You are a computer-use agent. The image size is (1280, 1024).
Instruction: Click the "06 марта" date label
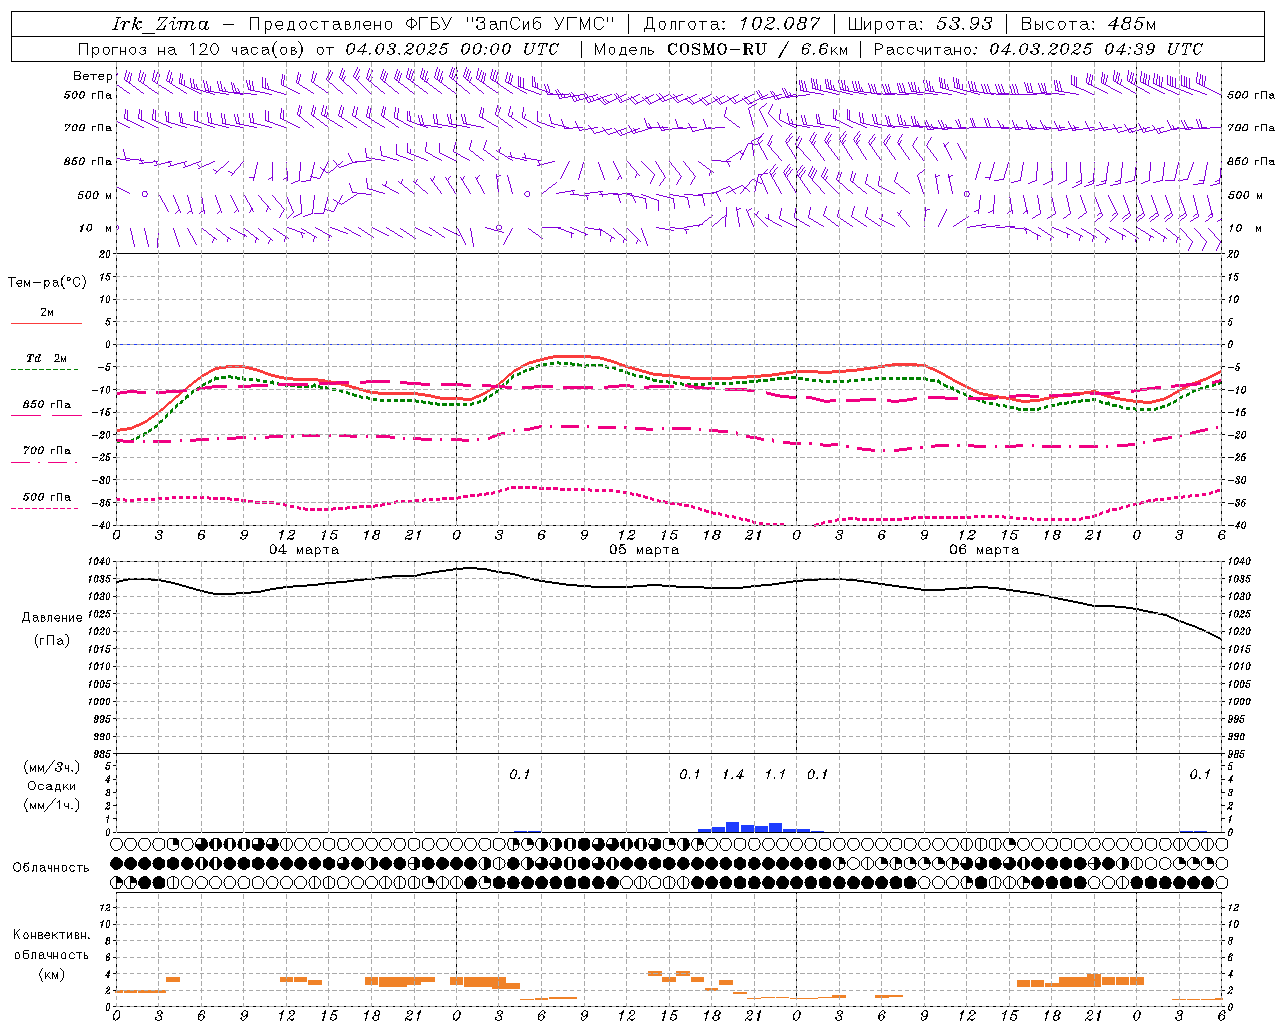[984, 550]
